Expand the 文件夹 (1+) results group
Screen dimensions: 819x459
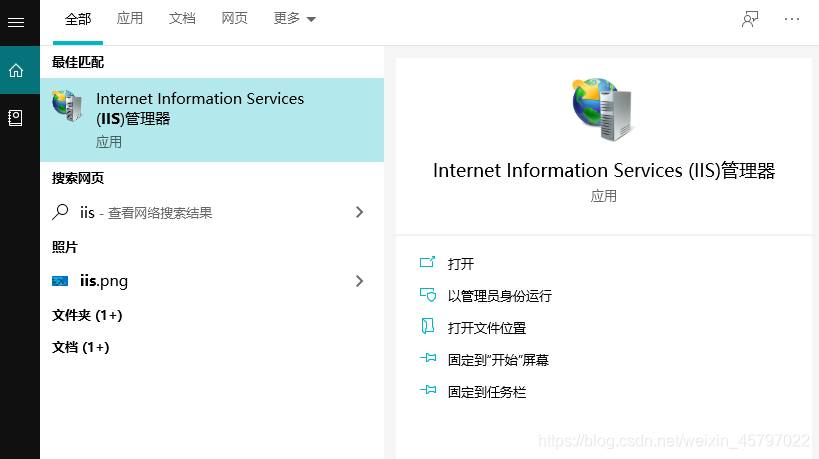coord(87,315)
